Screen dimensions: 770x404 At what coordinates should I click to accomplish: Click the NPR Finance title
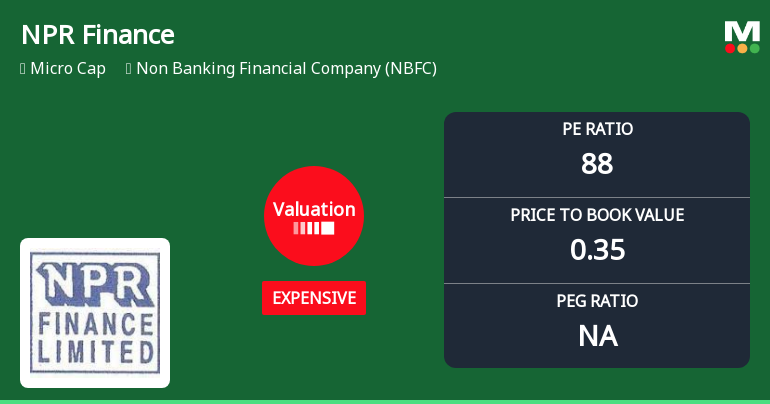pyautogui.click(x=98, y=35)
